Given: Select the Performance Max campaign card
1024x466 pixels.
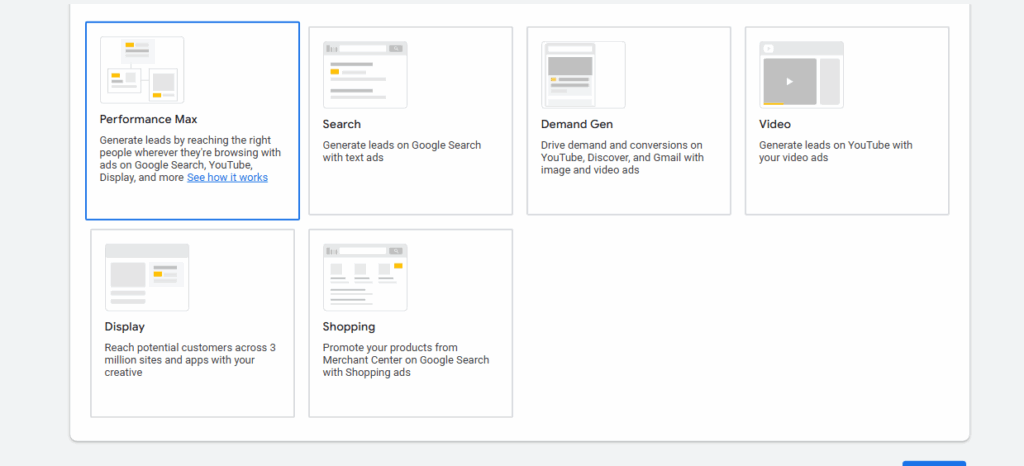Looking at the screenshot, I should [193, 121].
